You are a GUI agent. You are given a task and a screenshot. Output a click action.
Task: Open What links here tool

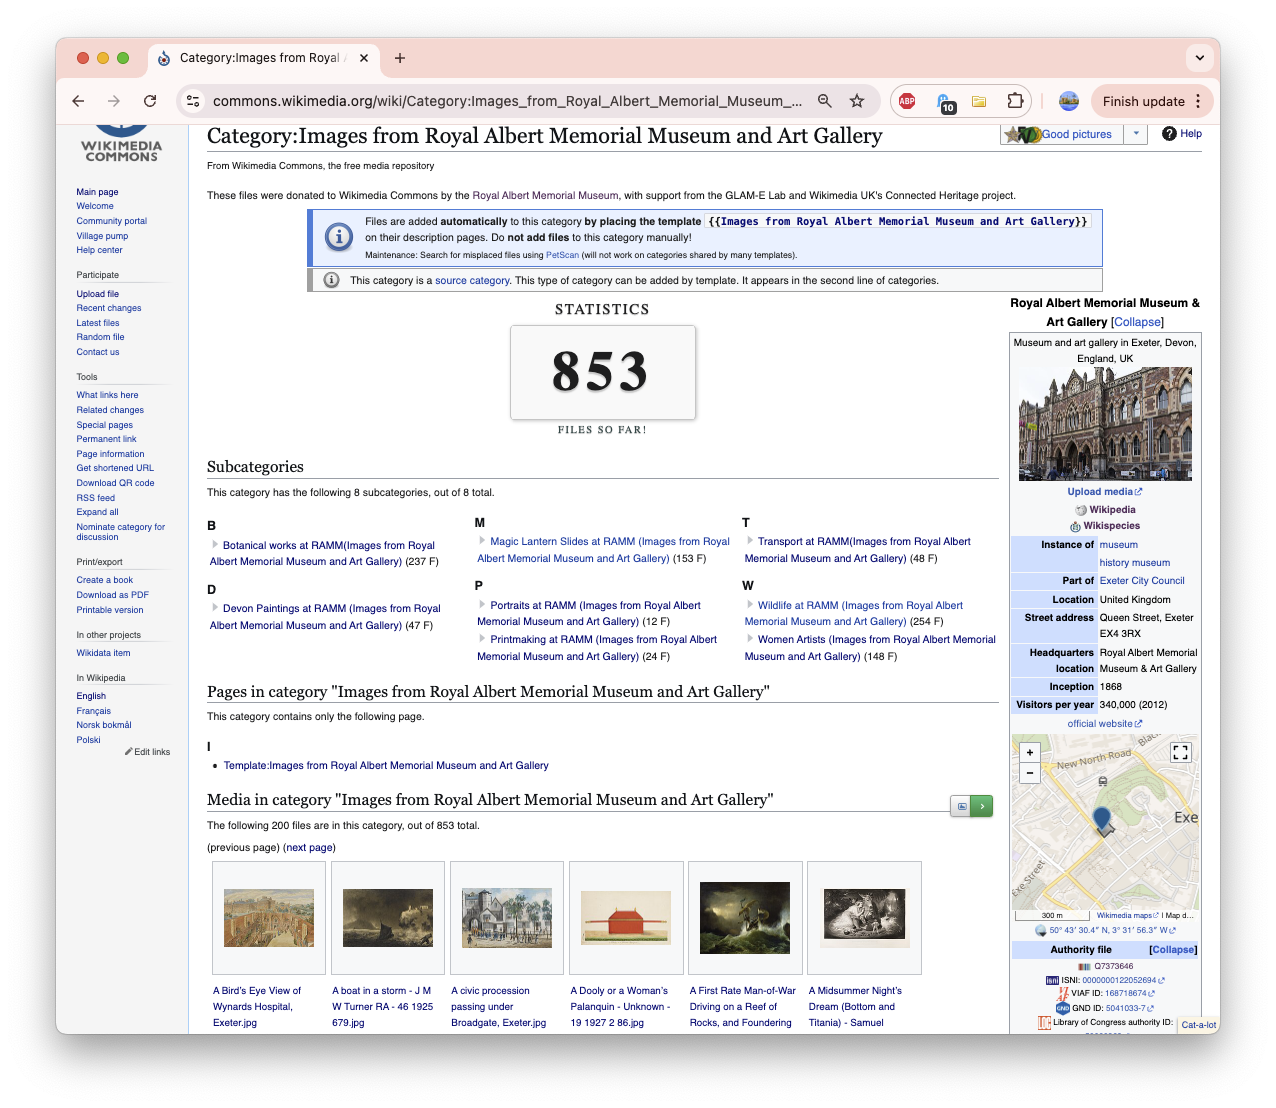click(107, 395)
